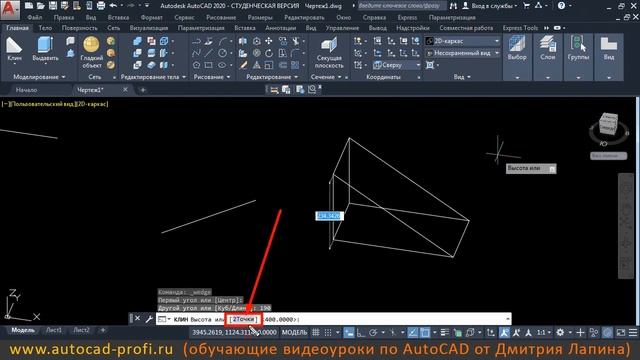Select the Circle tool in Рисование panel
This screenshot has width=640, height=360.
(x=222, y=53)
